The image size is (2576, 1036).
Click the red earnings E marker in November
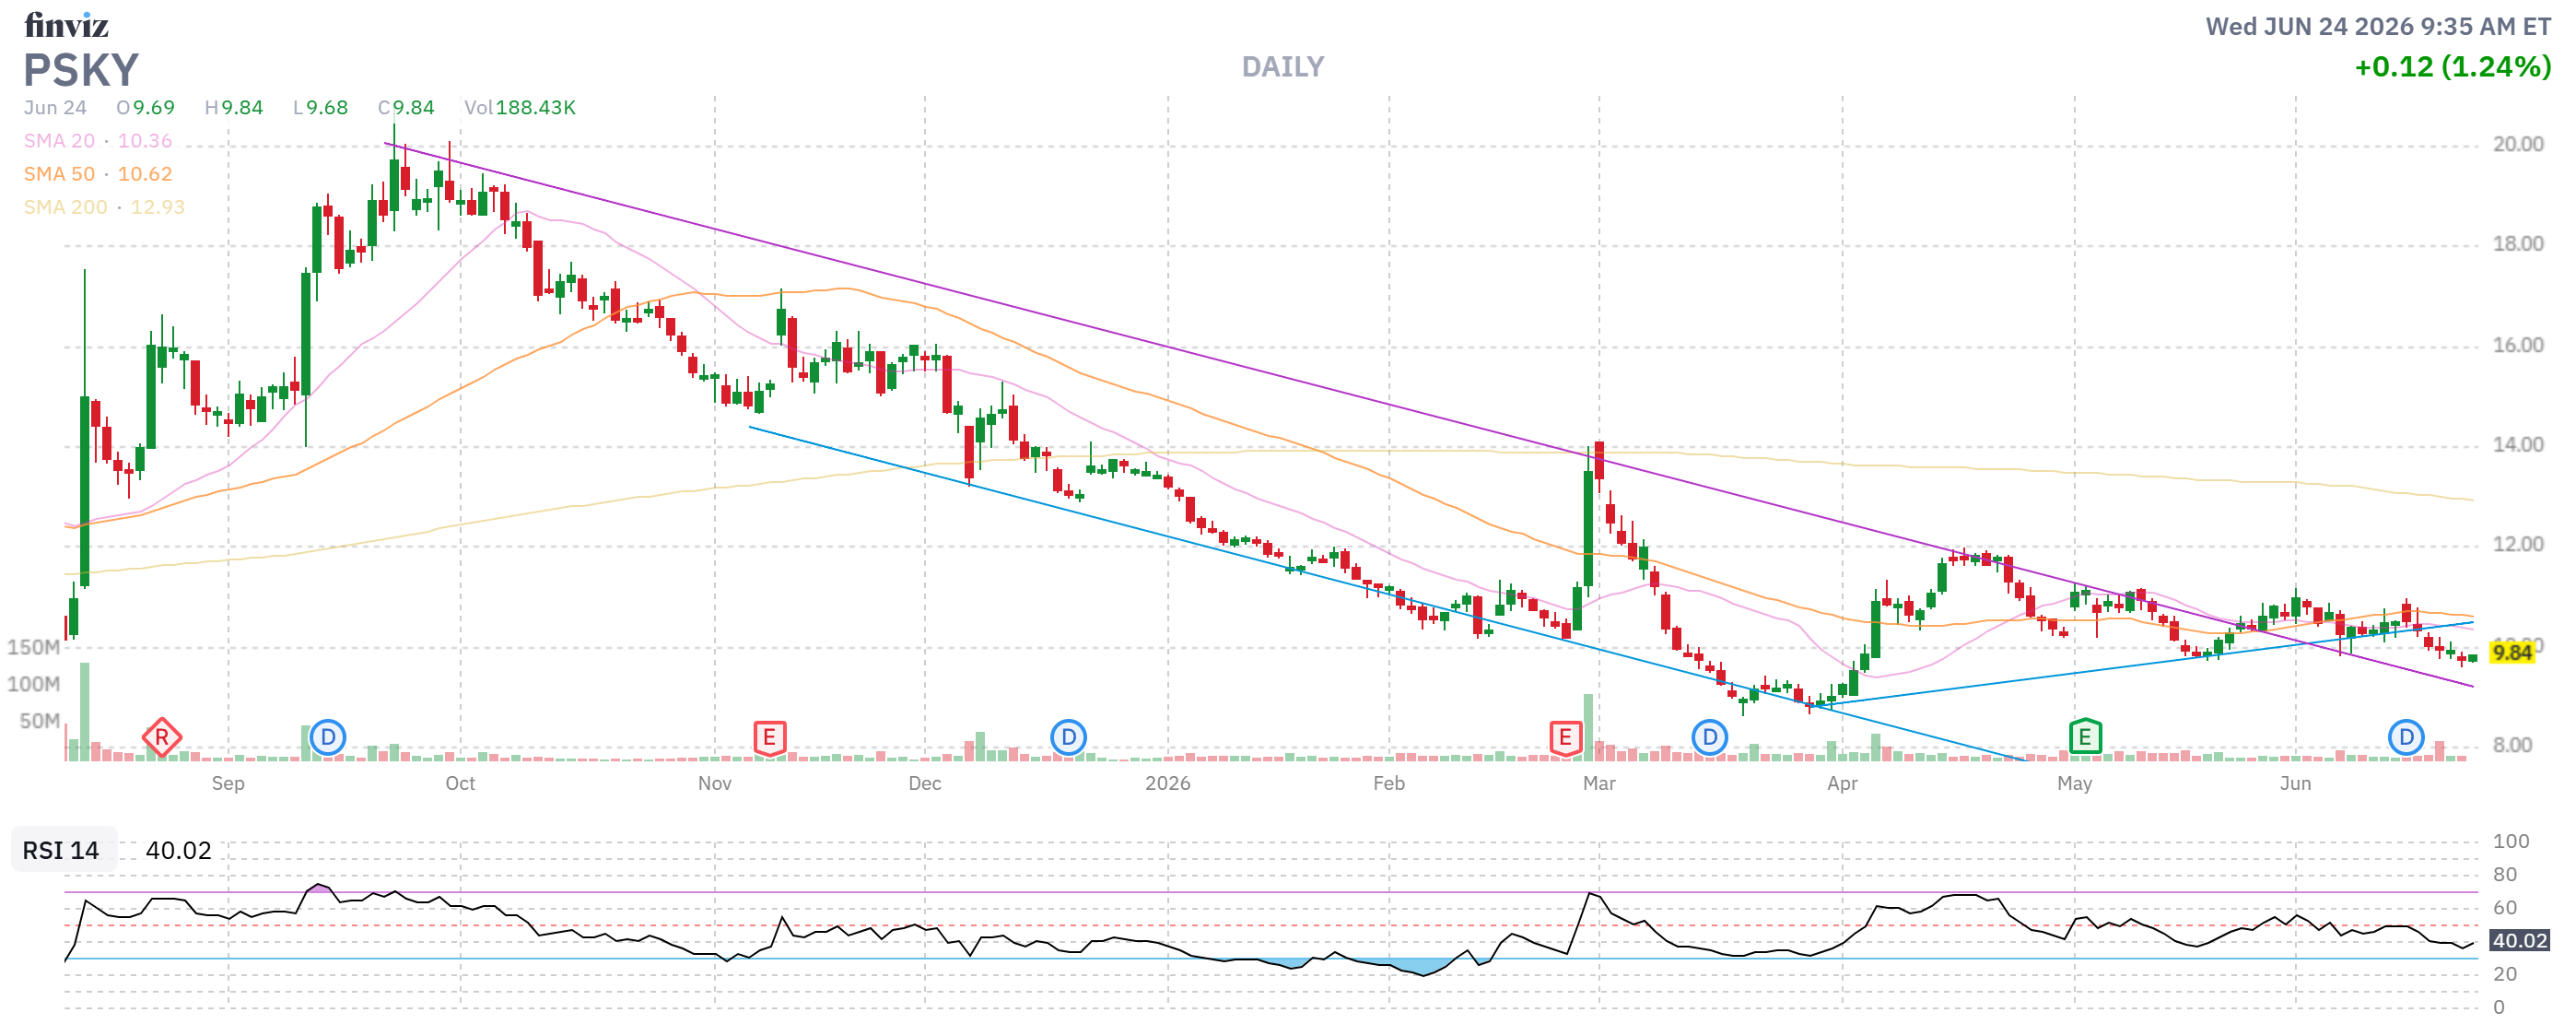tap(769, 738)
